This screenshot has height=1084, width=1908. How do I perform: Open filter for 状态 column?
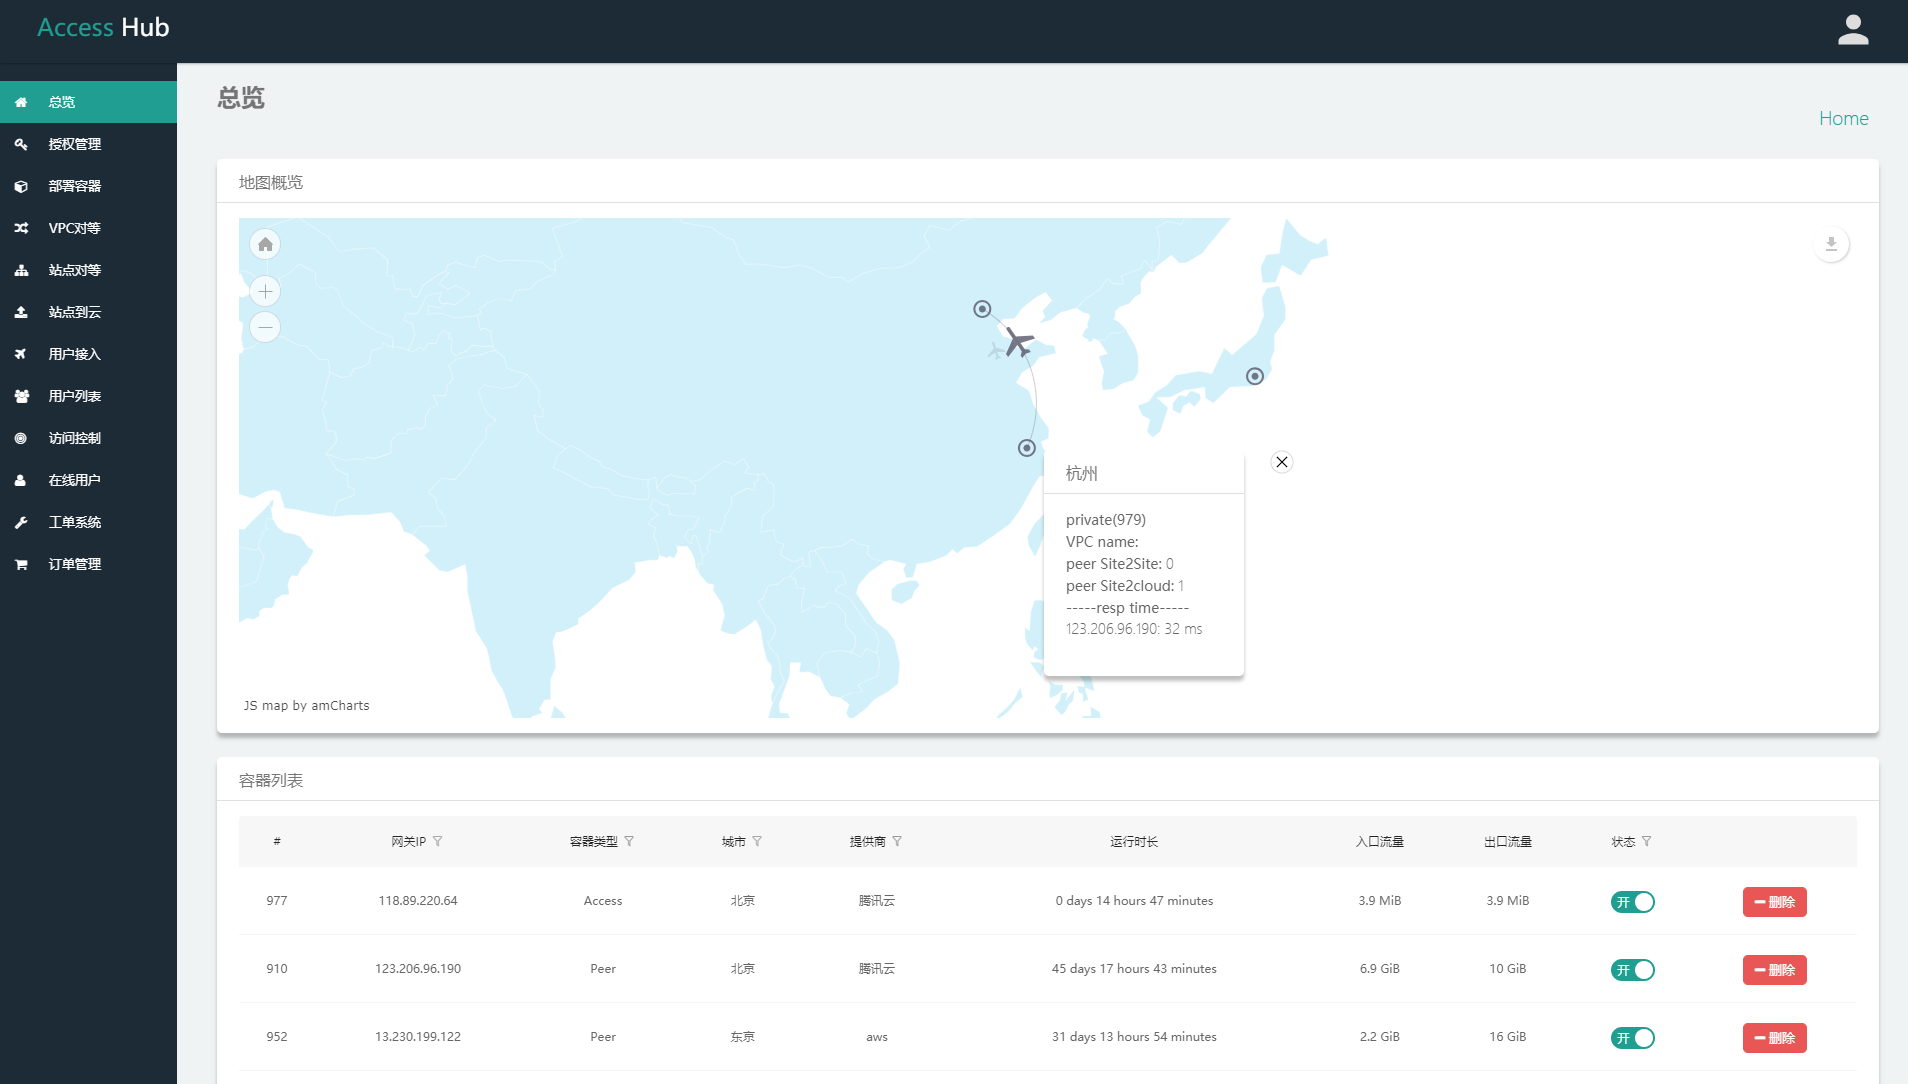[1647, 841]
